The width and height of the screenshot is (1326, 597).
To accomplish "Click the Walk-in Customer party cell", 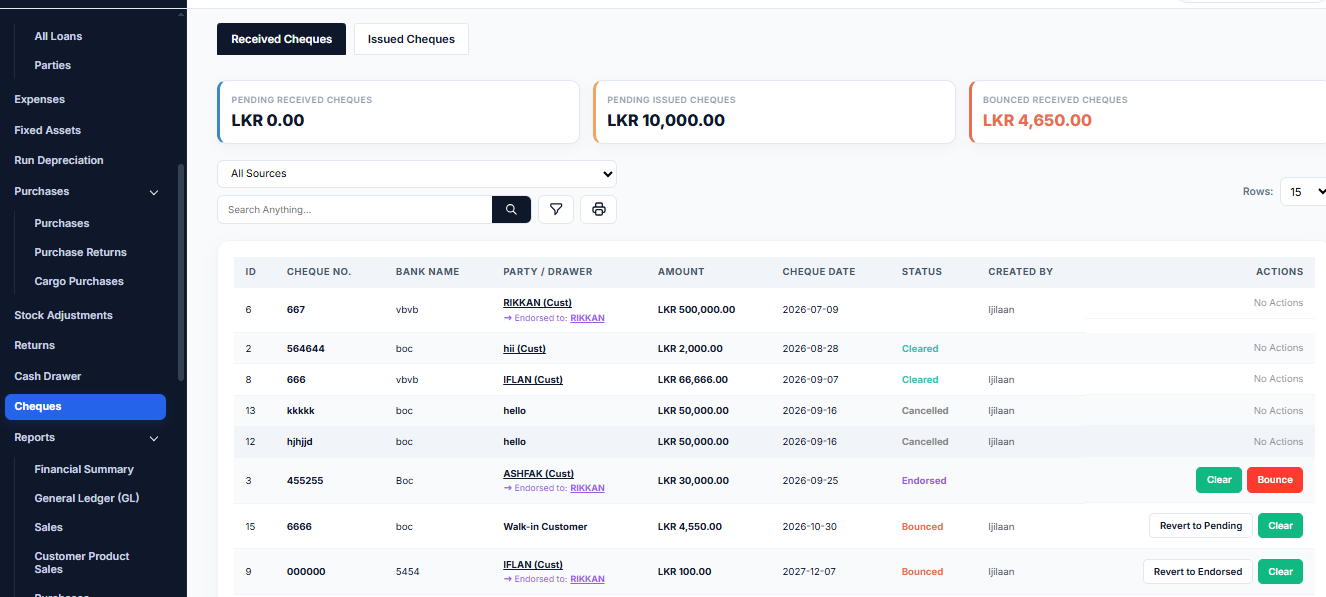I will pyautogui.click(x=545, y=527).
